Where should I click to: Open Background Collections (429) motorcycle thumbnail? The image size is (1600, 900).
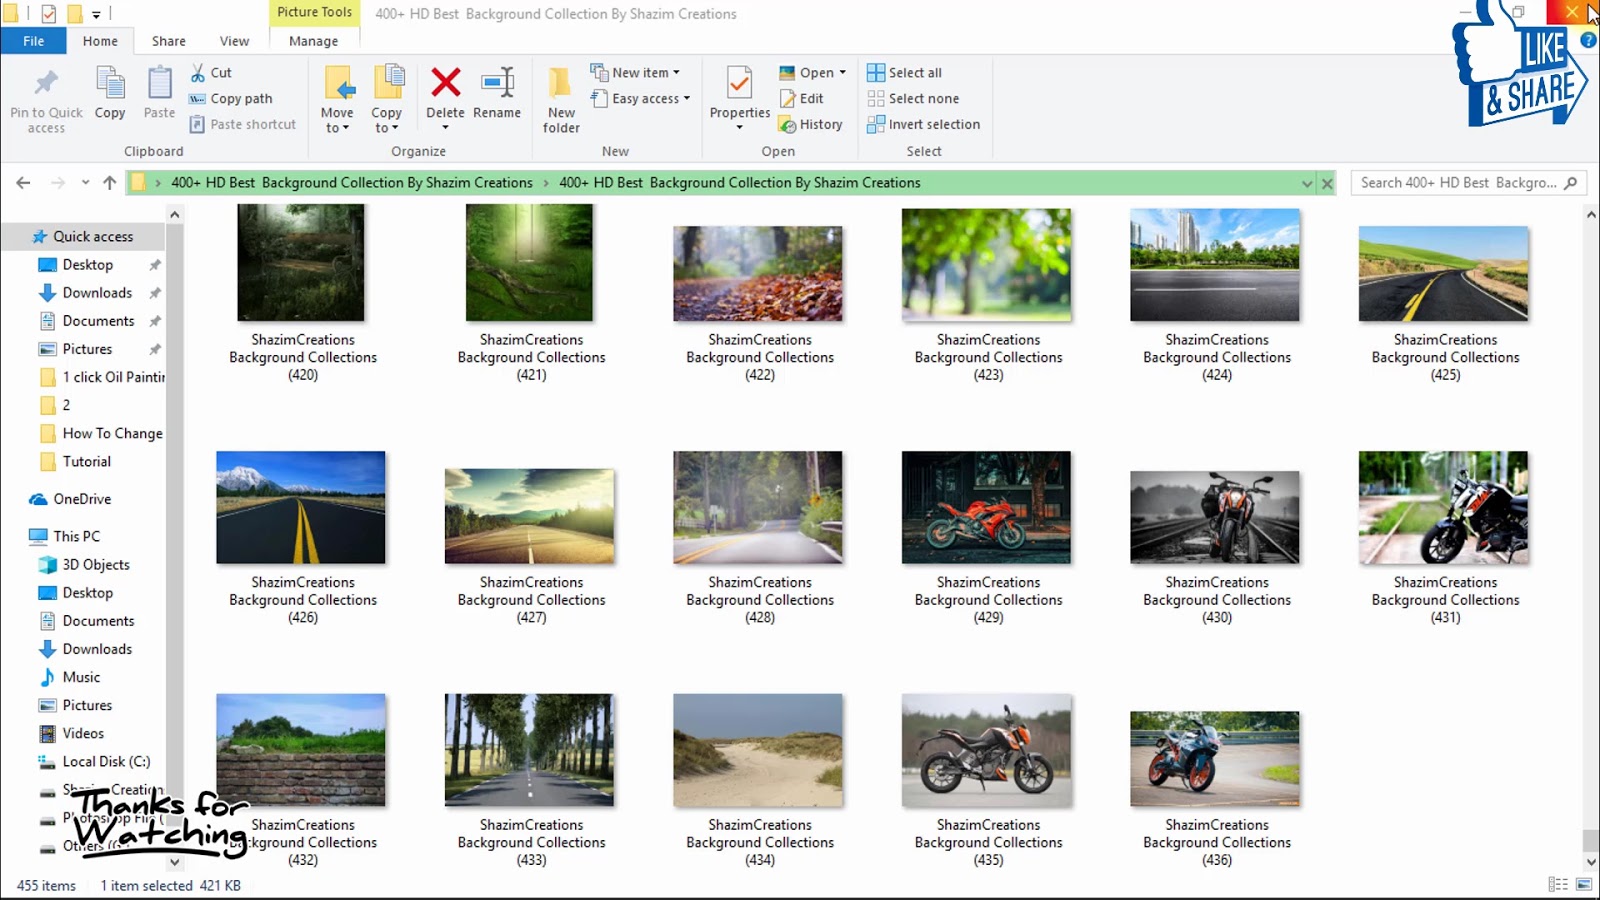coord(986,508)
